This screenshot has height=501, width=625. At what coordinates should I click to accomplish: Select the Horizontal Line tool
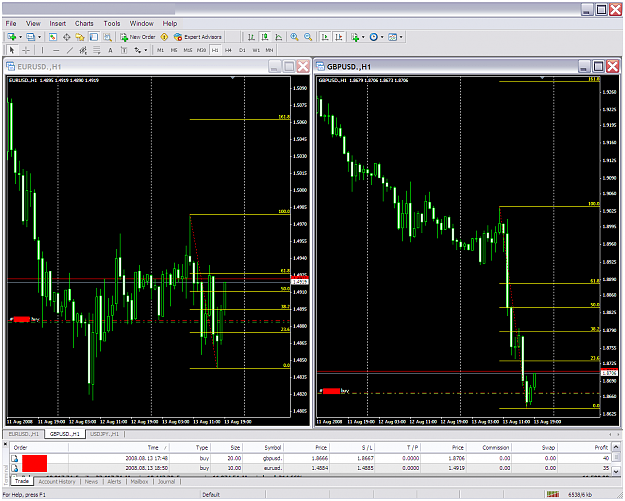[x=56, y=50]
